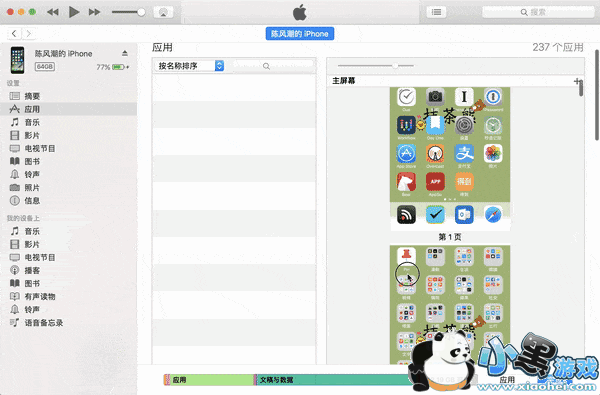The height and width of the screenshot is (395, 600).
Task: Select the red AppSo app icon
Action: coord(435,182)
